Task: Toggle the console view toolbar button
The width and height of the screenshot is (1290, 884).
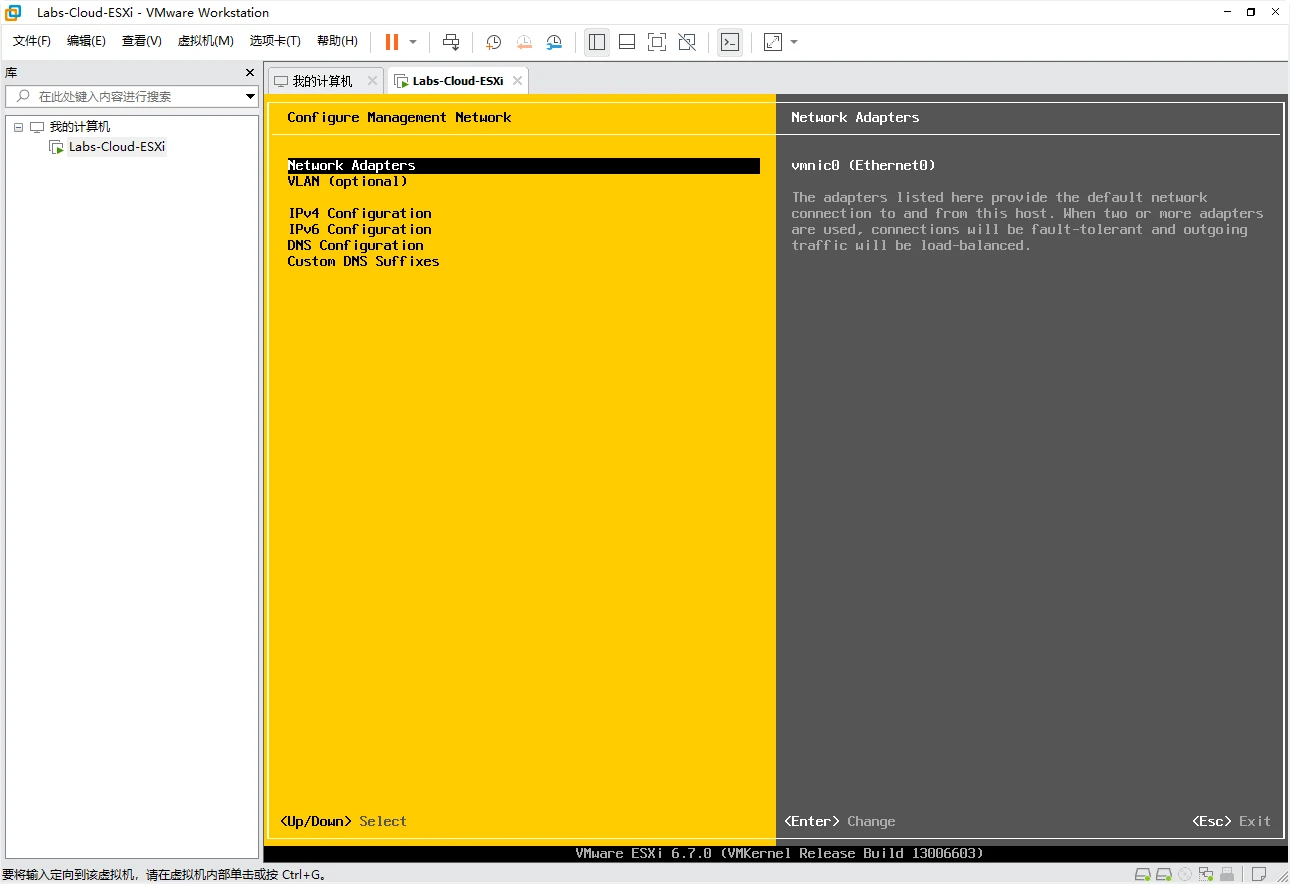Action: [730, 42]
